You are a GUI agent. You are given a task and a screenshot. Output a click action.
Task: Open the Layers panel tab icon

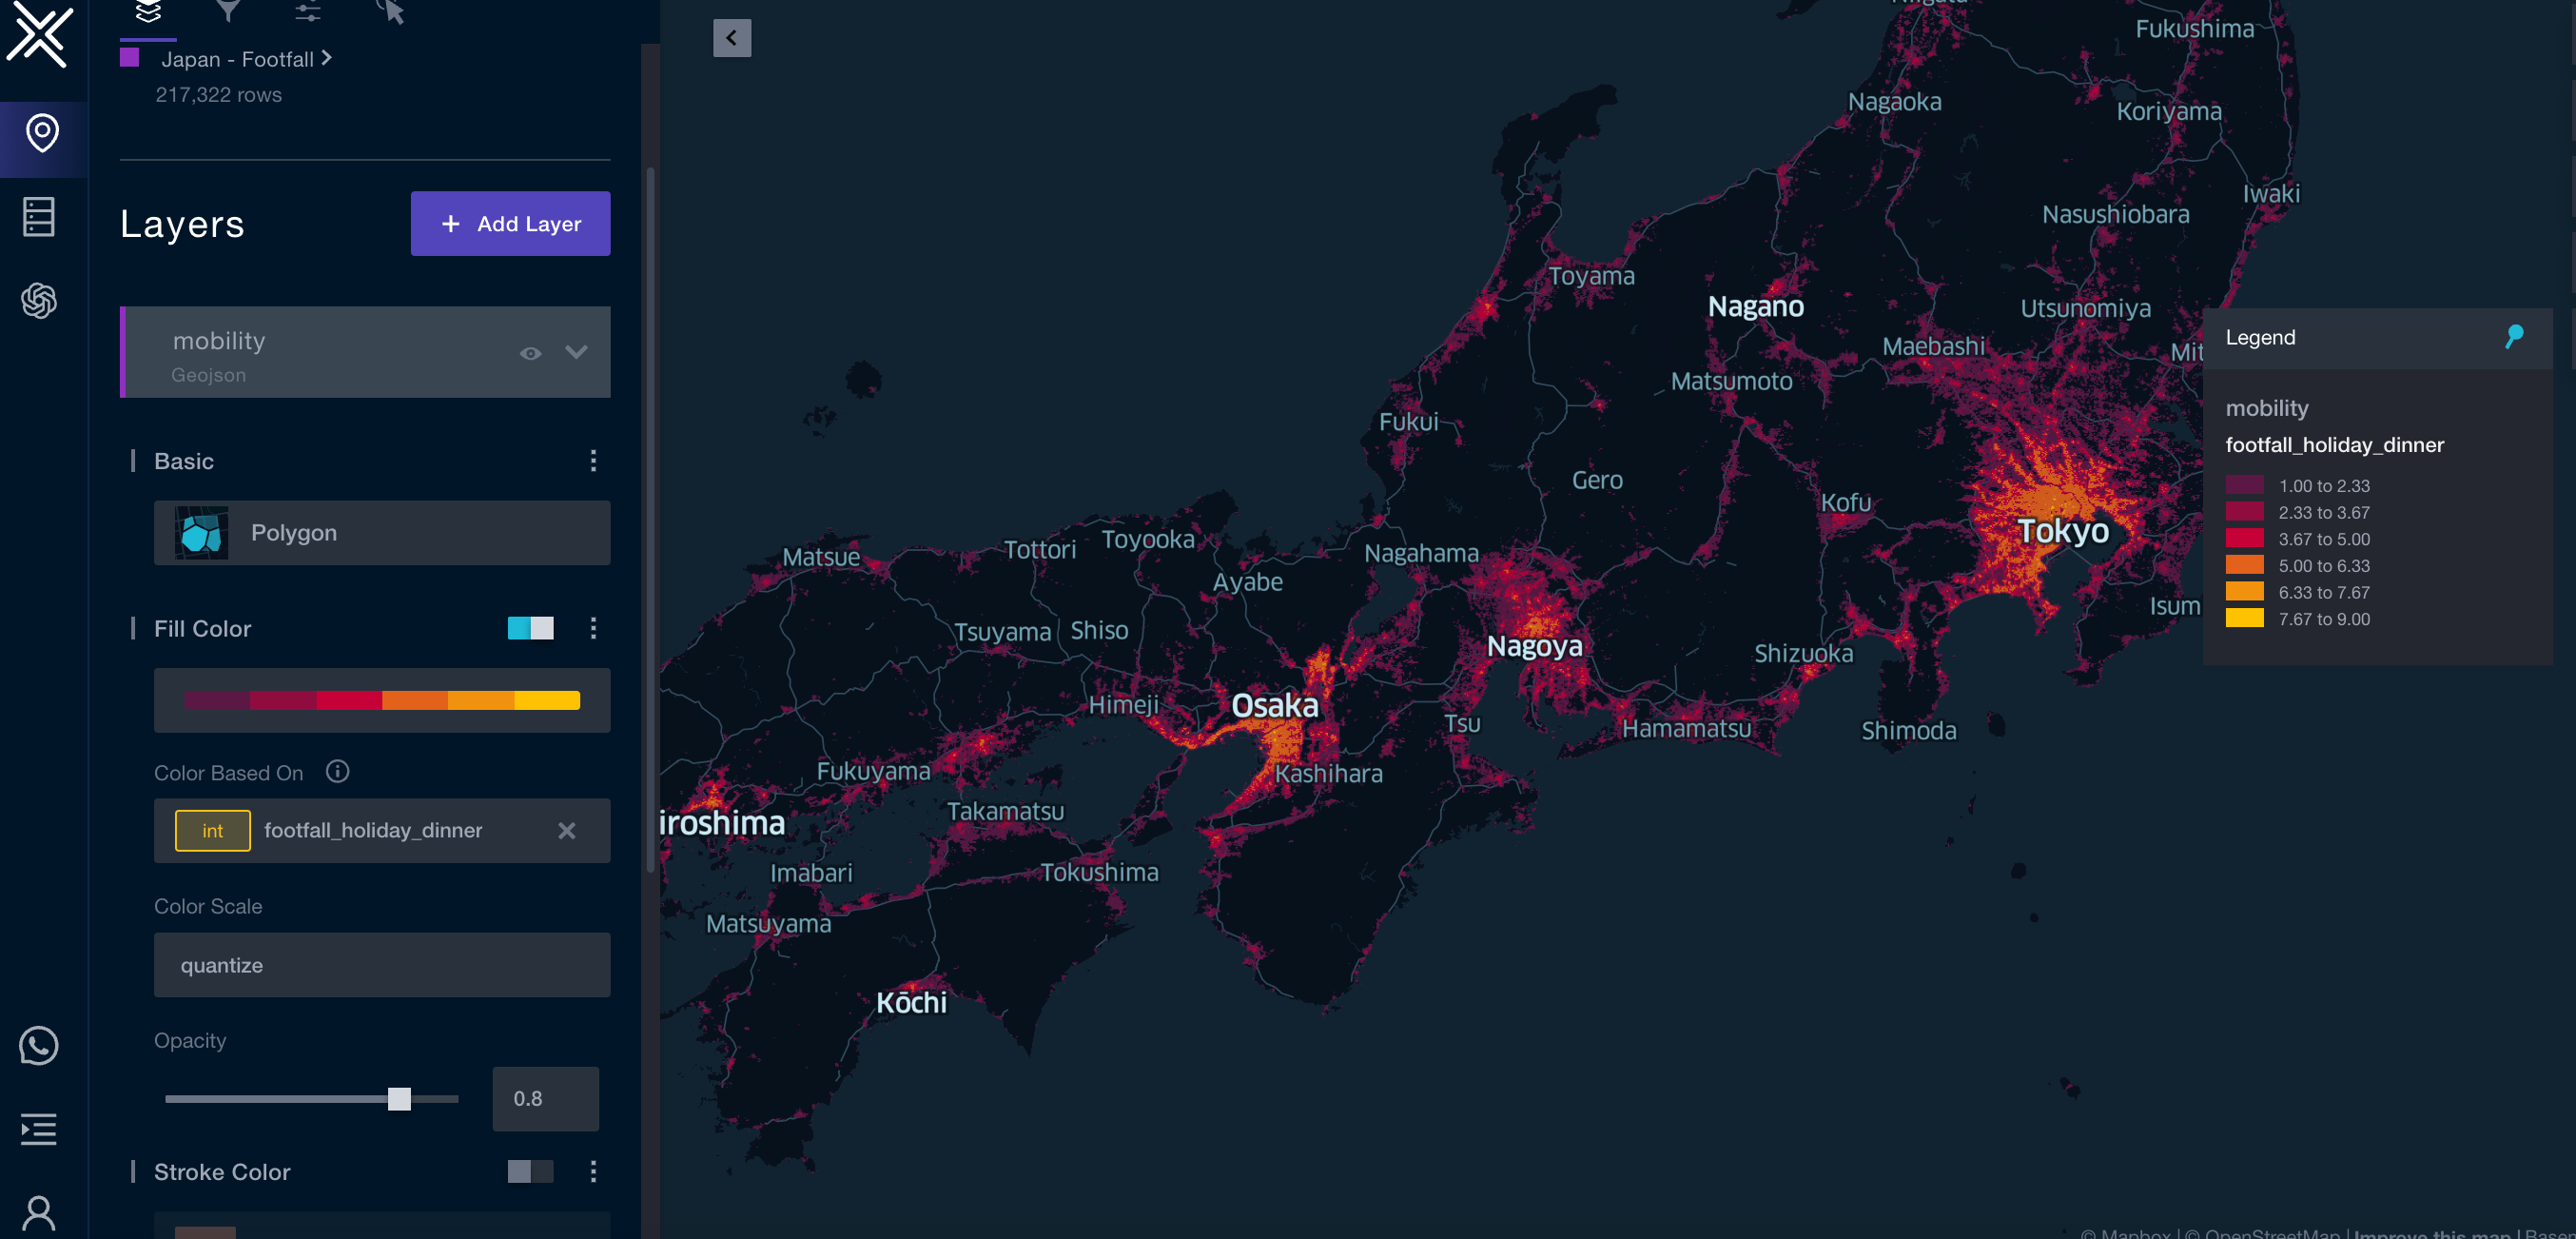click(x=148, y=12)
